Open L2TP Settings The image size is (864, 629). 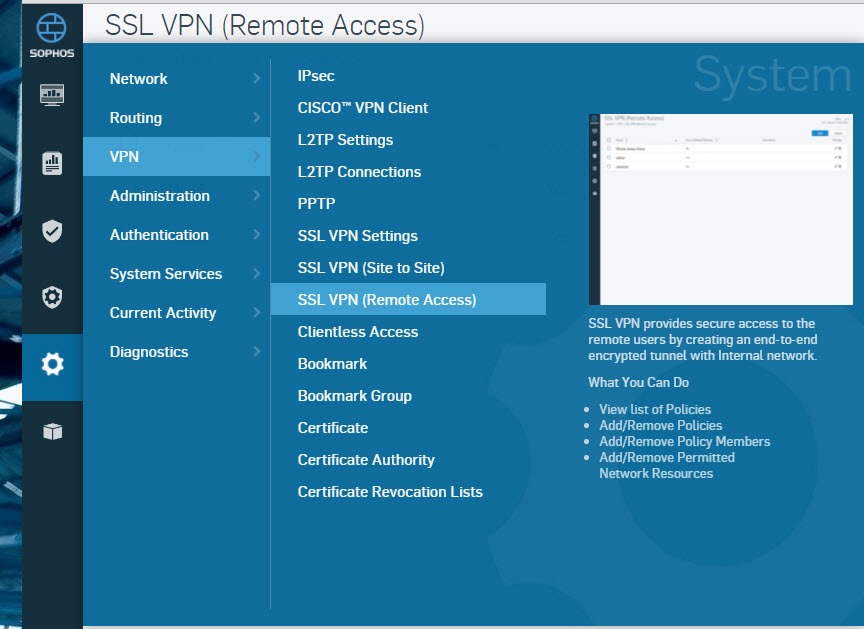tap(345, 140)
